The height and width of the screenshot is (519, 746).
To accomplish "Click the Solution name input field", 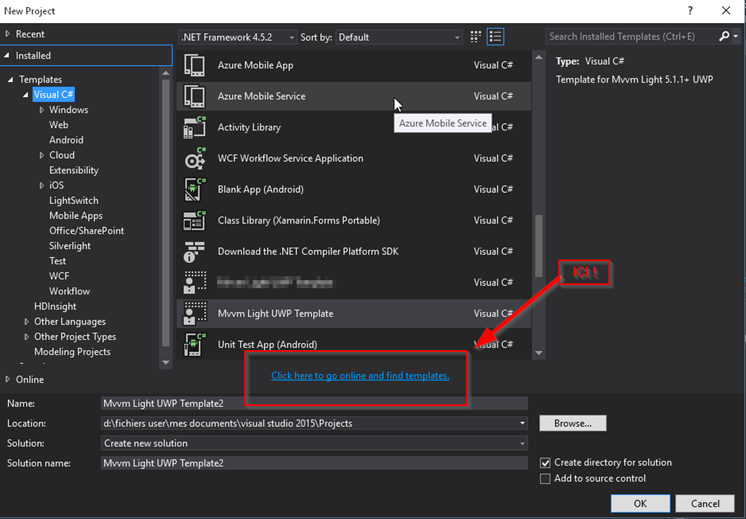I will coord(314,463).
